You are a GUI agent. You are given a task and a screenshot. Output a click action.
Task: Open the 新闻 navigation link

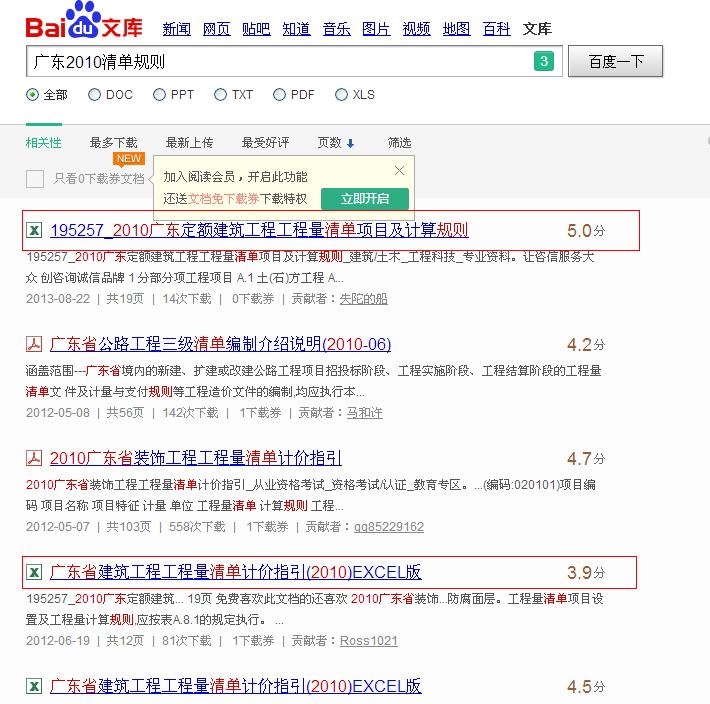[x=177, y=29]
